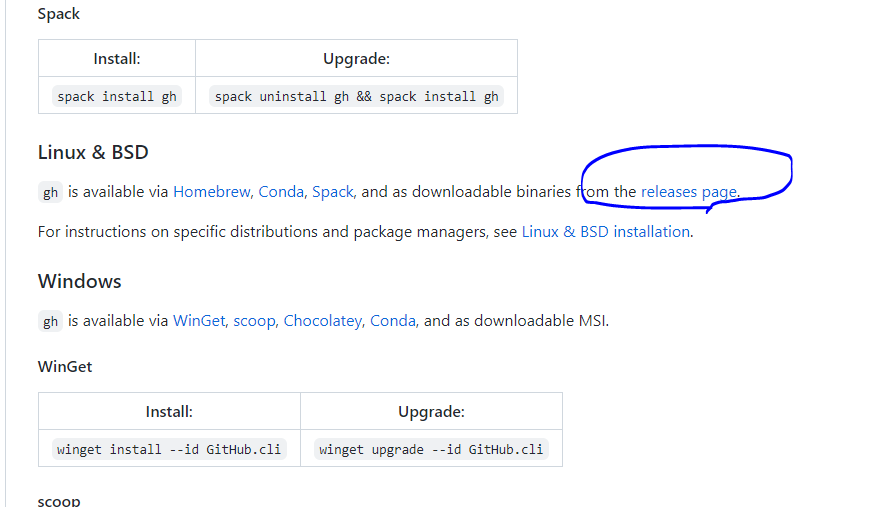Open the circled releases page link
The height and width of the screenshot is (507, 891).
(689, 192)
